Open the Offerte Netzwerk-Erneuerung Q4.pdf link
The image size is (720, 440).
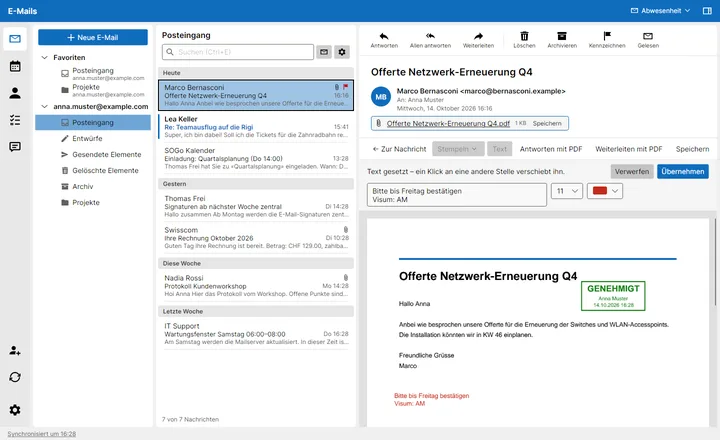pyautogui.click(x=448, y=123)
